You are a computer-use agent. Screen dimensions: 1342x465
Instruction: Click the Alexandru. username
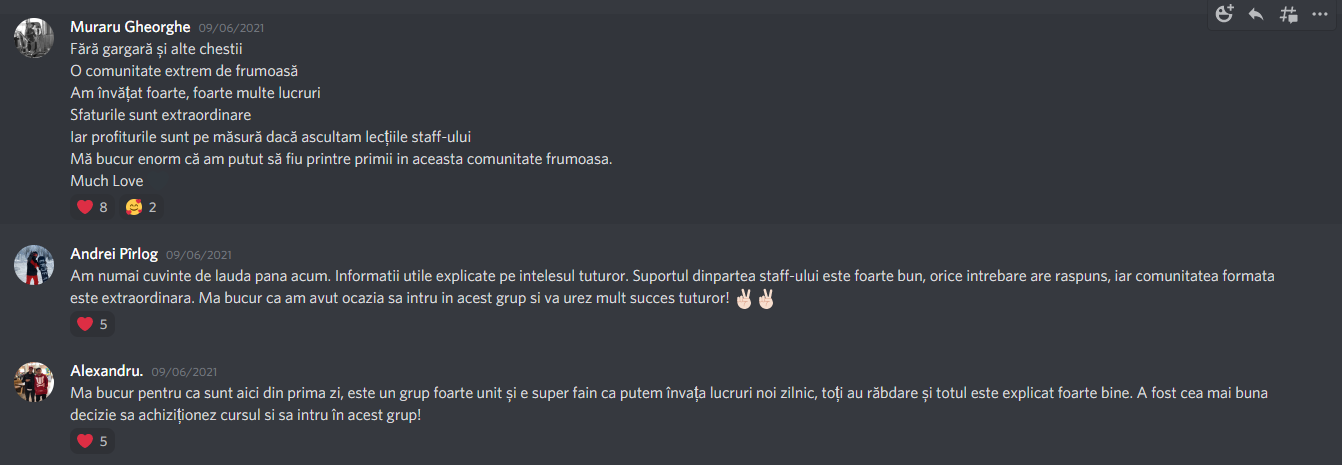click(x=107, y=371)
